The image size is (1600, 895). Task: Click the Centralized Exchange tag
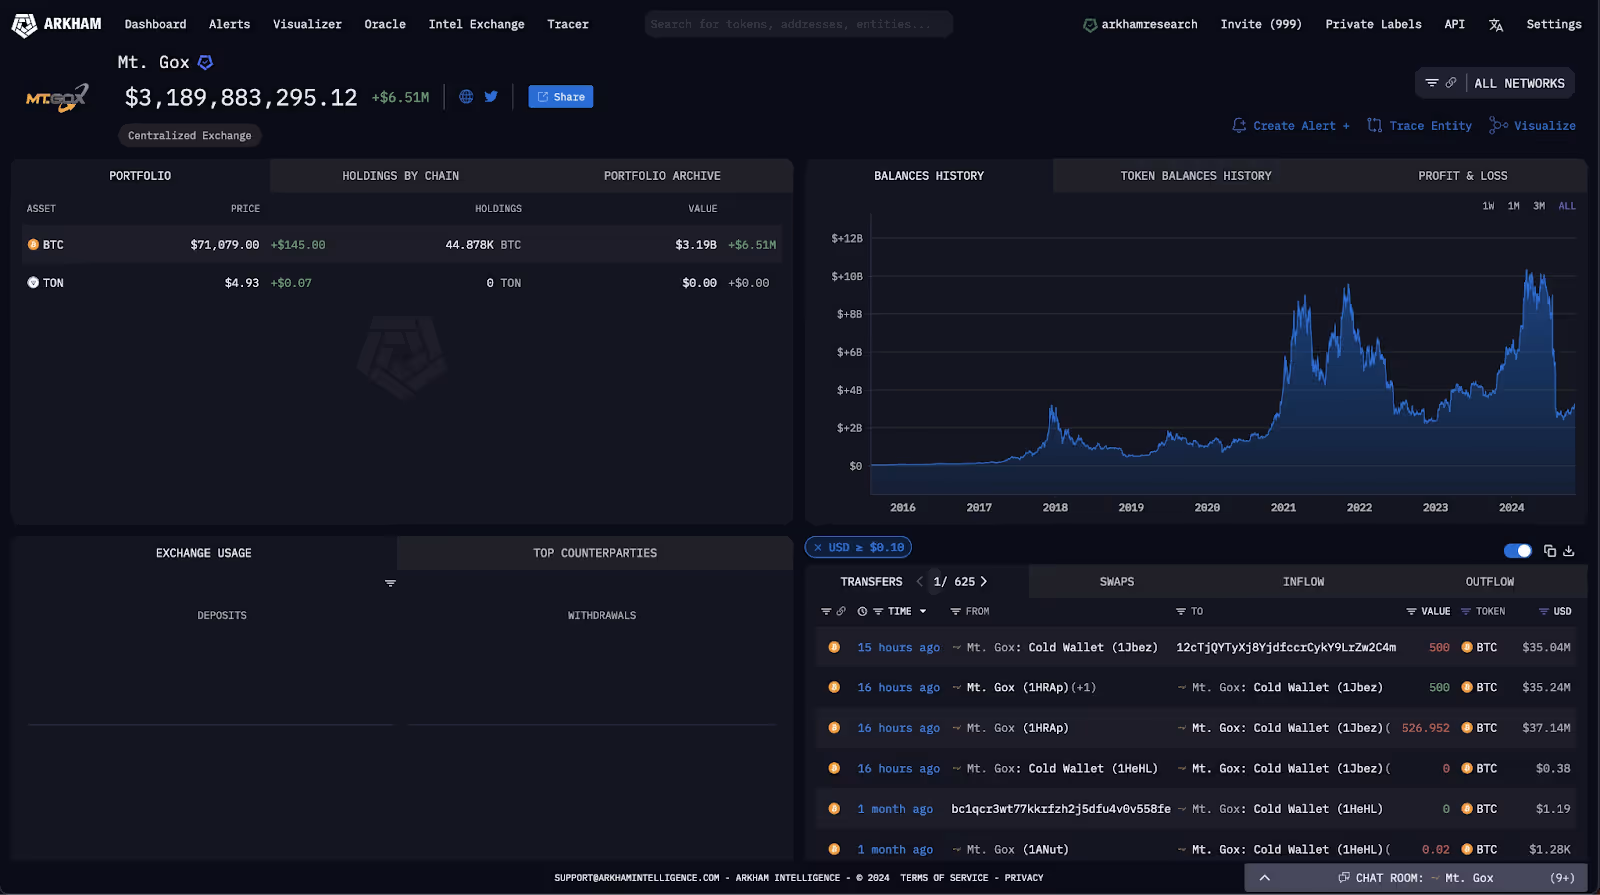[x=190, y=136]
